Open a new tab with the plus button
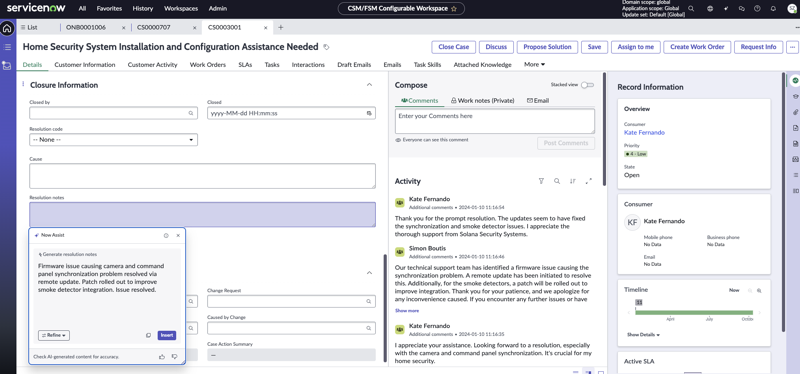 click(280, 28)
